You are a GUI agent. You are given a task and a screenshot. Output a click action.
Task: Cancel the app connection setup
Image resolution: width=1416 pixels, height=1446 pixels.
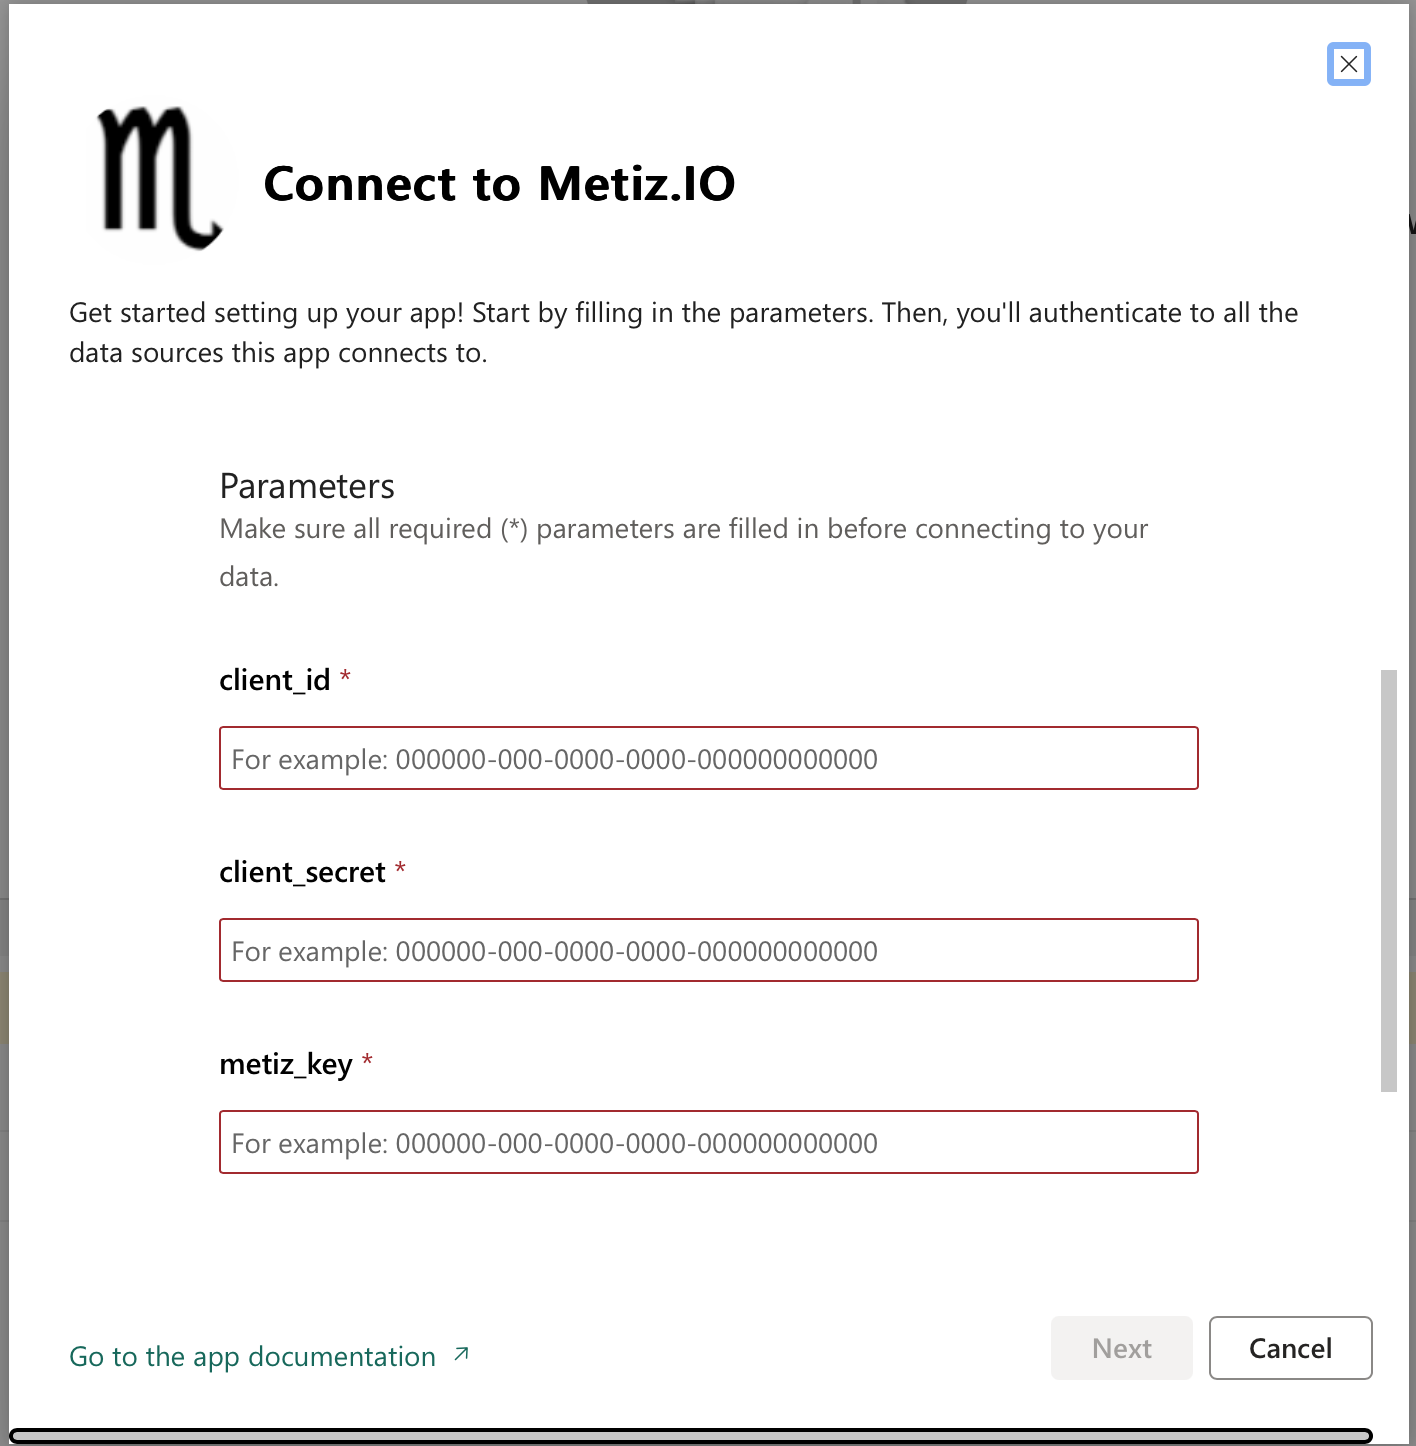pos(1290,1348)
